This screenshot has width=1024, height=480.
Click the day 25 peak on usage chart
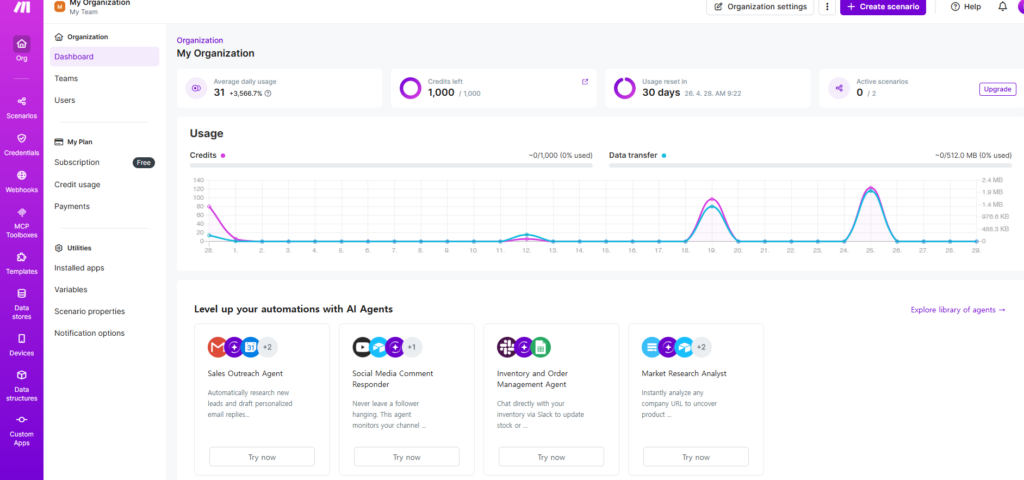point(871,190)
